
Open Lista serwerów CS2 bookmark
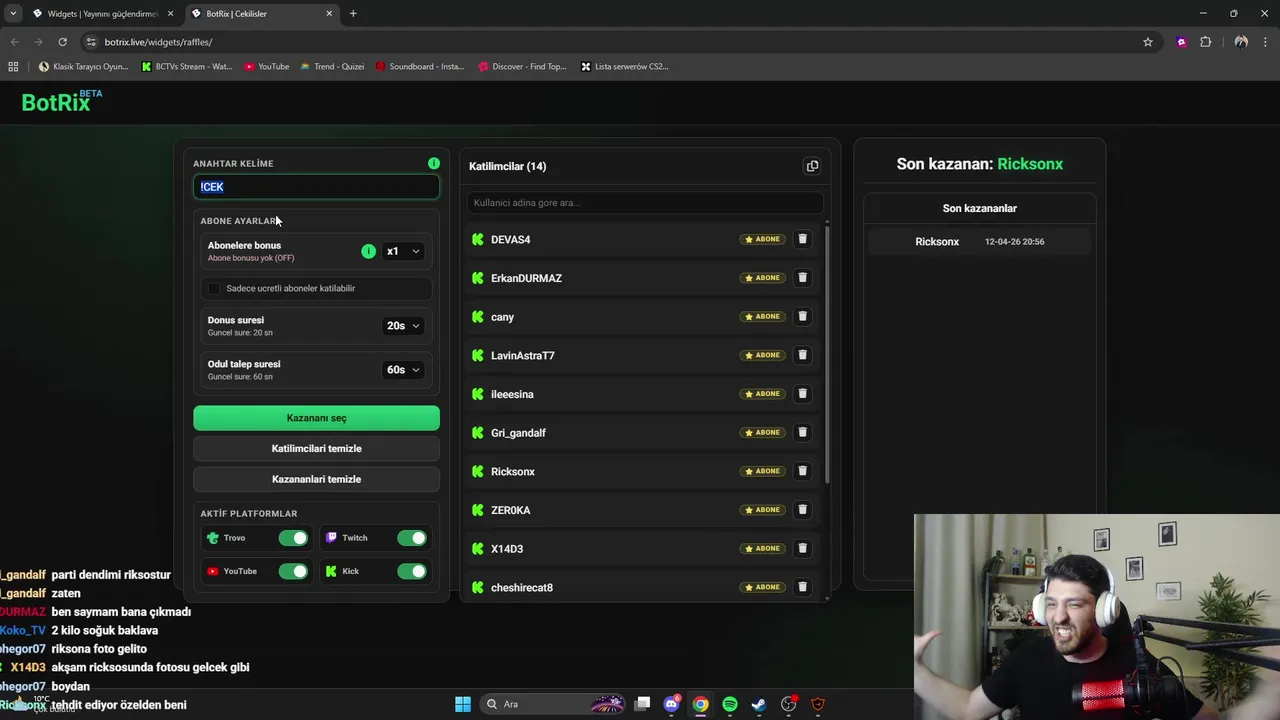tap(625, 67)
